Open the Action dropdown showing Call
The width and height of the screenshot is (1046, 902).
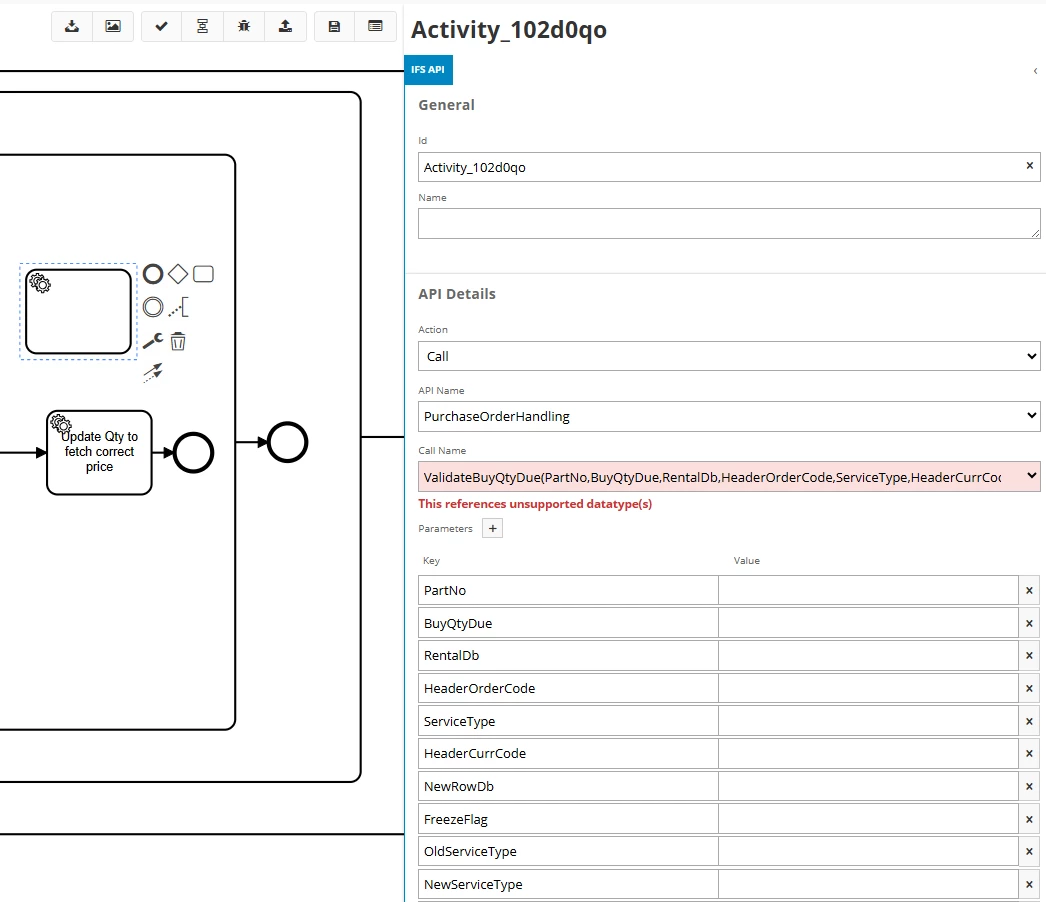coord(728,356)
